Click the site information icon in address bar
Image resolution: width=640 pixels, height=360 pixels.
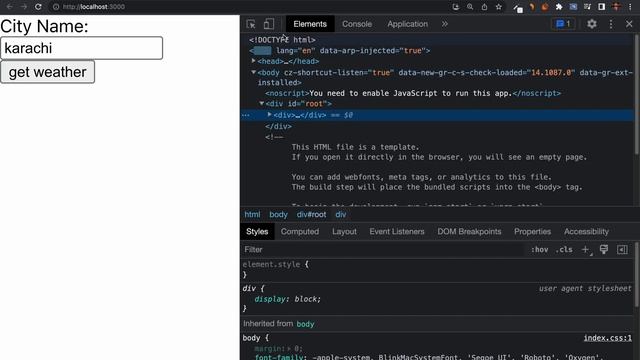(x=56, y=7)
